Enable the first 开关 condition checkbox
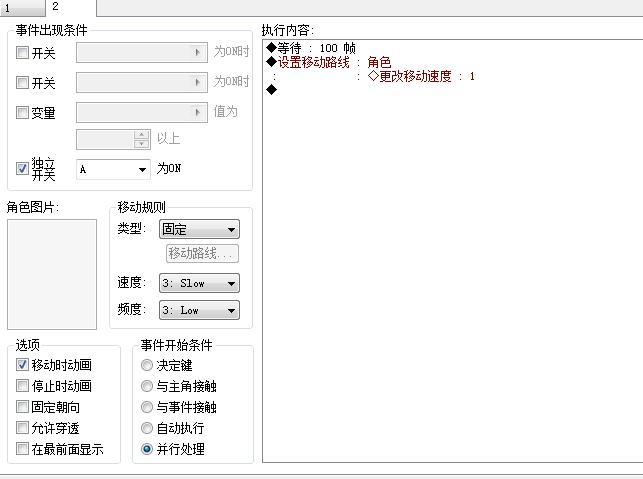643x479 pixels. point(22,52)
